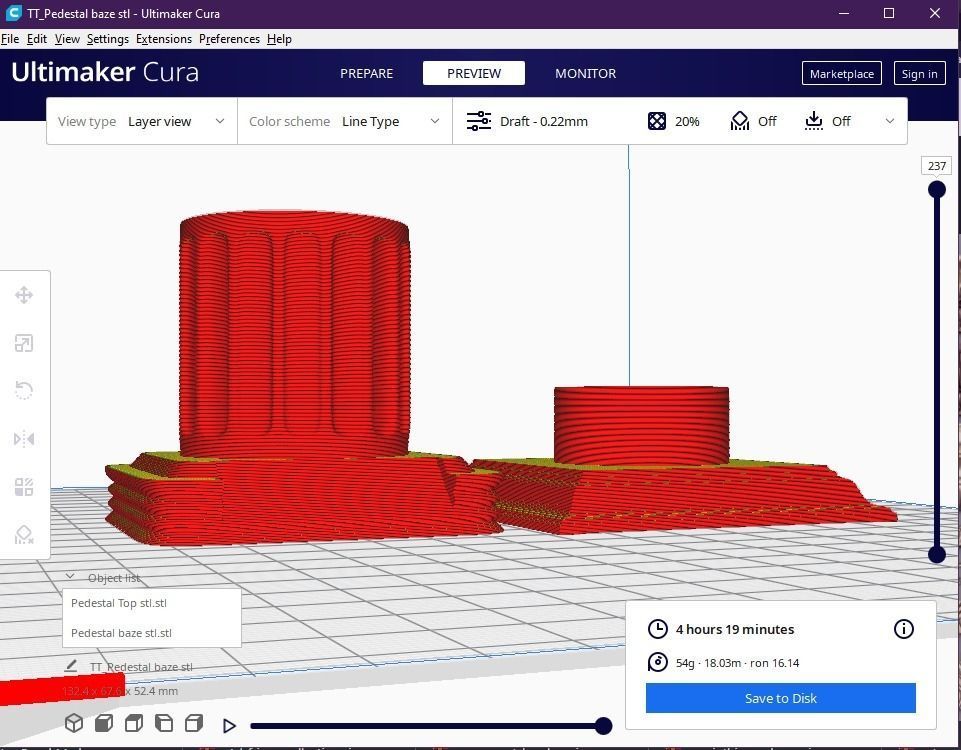Viewport: 961px width, 750px height.
Task: Open the Color scheme dropdown
Action: 345,121
